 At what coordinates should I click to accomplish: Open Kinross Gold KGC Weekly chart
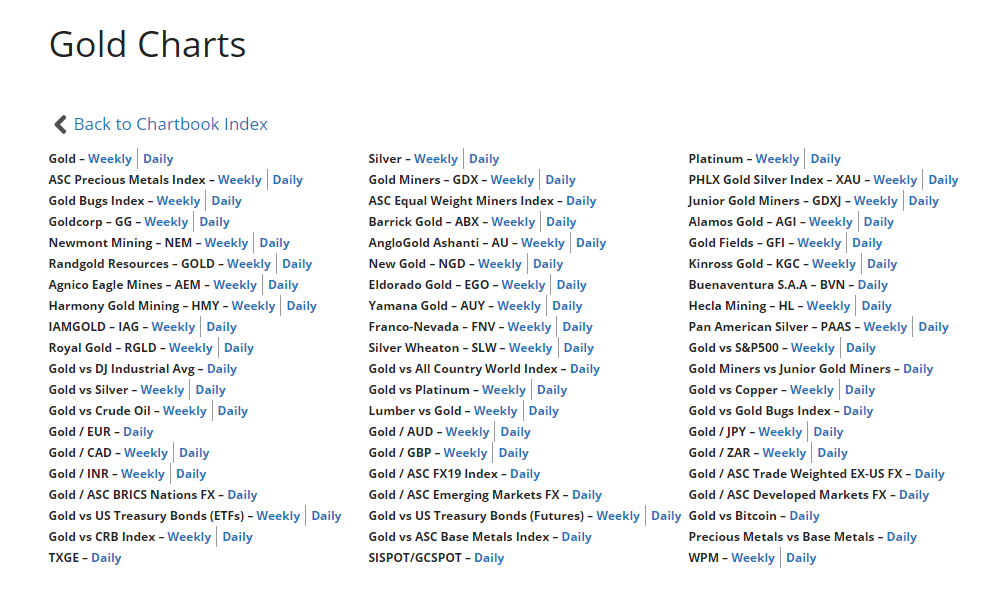834,263
